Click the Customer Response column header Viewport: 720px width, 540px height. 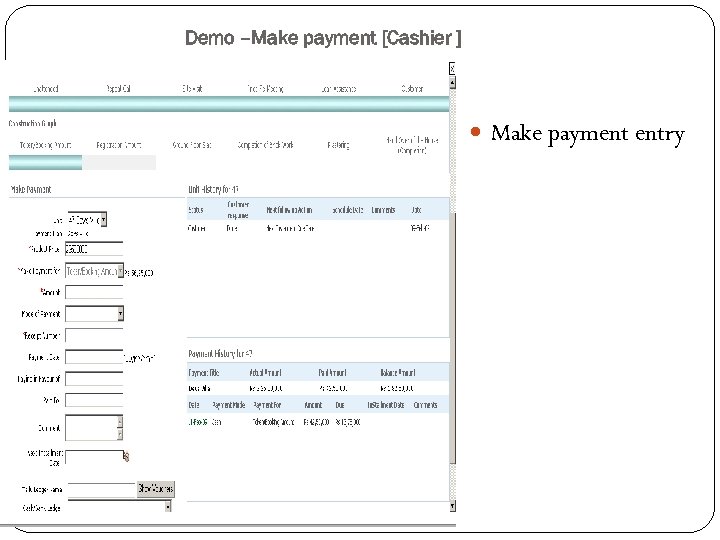[238, 210]
